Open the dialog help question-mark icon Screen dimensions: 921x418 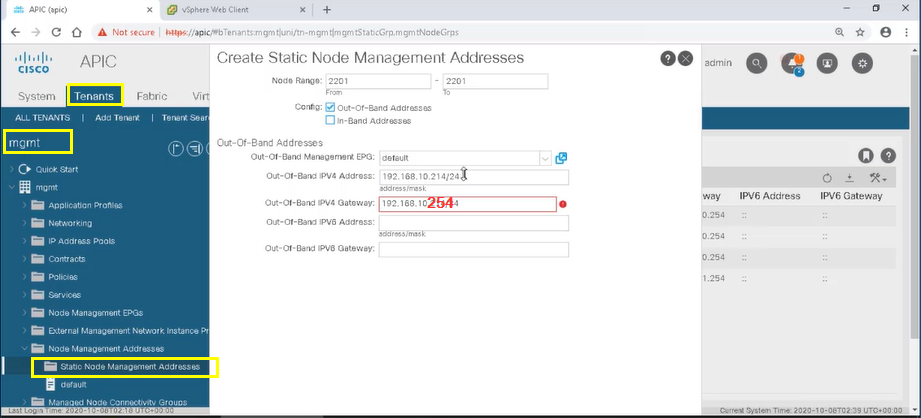(x=667, y=59)
